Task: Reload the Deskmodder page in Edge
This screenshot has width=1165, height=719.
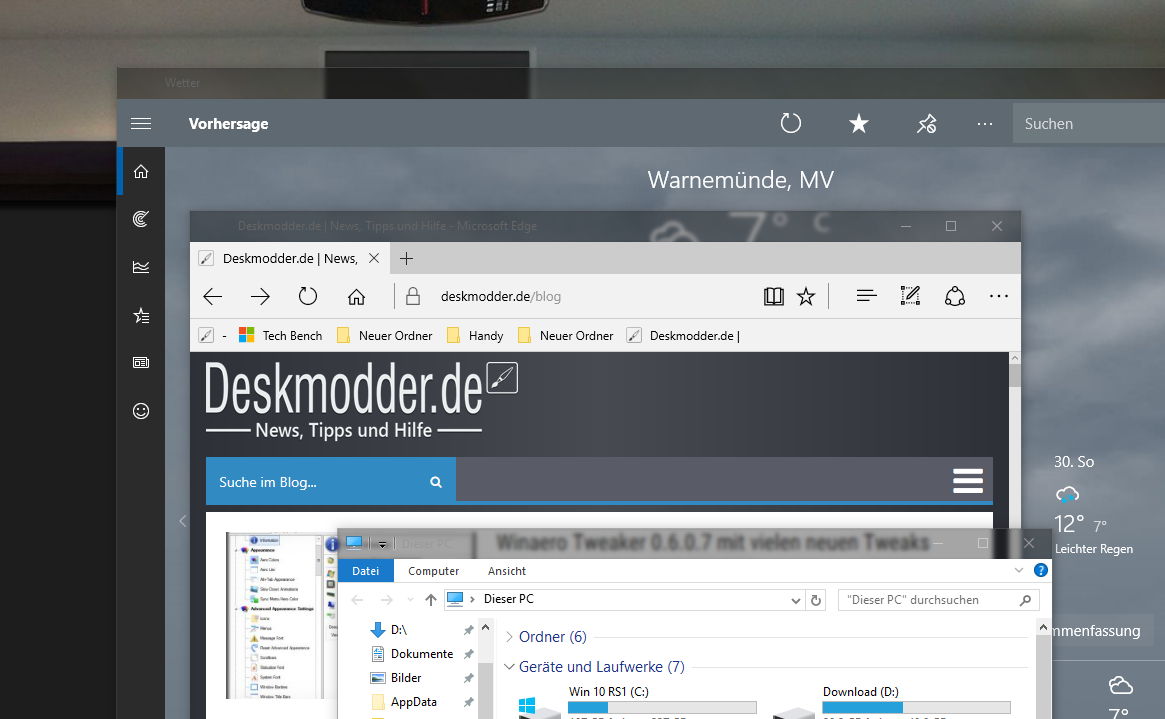Action: click(308, 296)
